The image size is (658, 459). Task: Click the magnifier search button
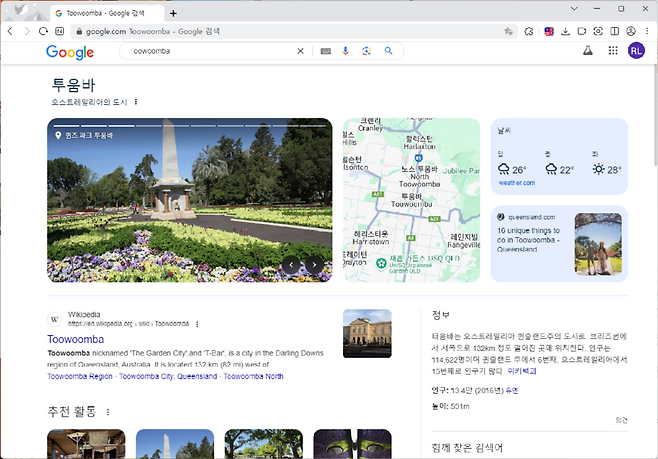(388, 51)
